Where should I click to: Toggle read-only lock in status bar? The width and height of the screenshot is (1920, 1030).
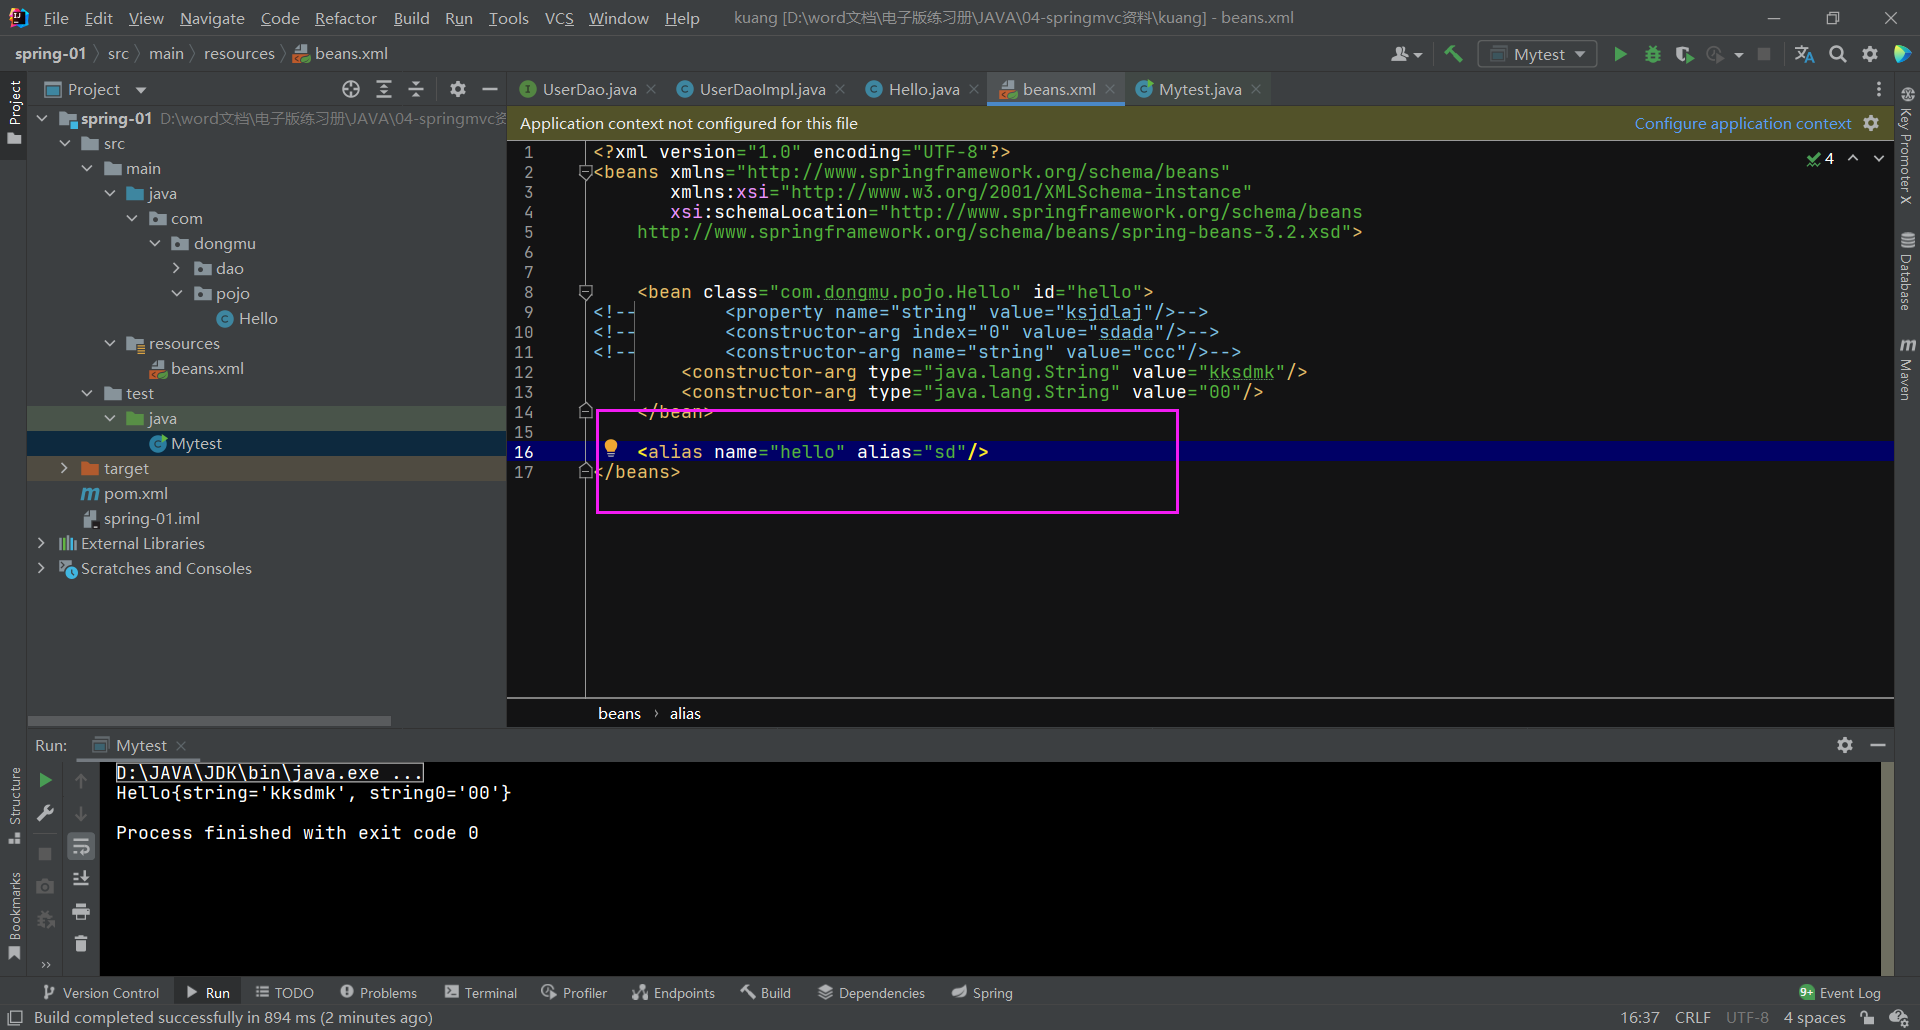[x=1867, y=1018]
